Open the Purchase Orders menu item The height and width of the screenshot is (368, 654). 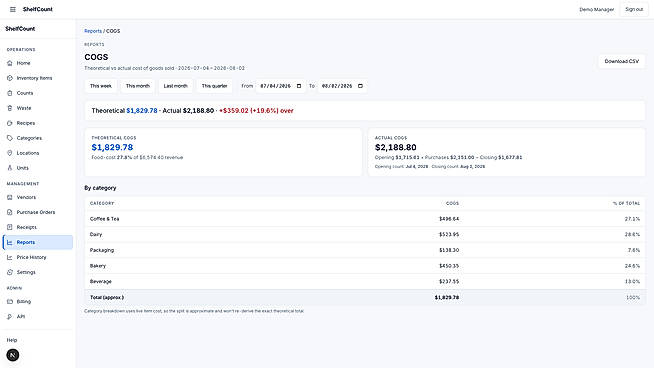38,212
